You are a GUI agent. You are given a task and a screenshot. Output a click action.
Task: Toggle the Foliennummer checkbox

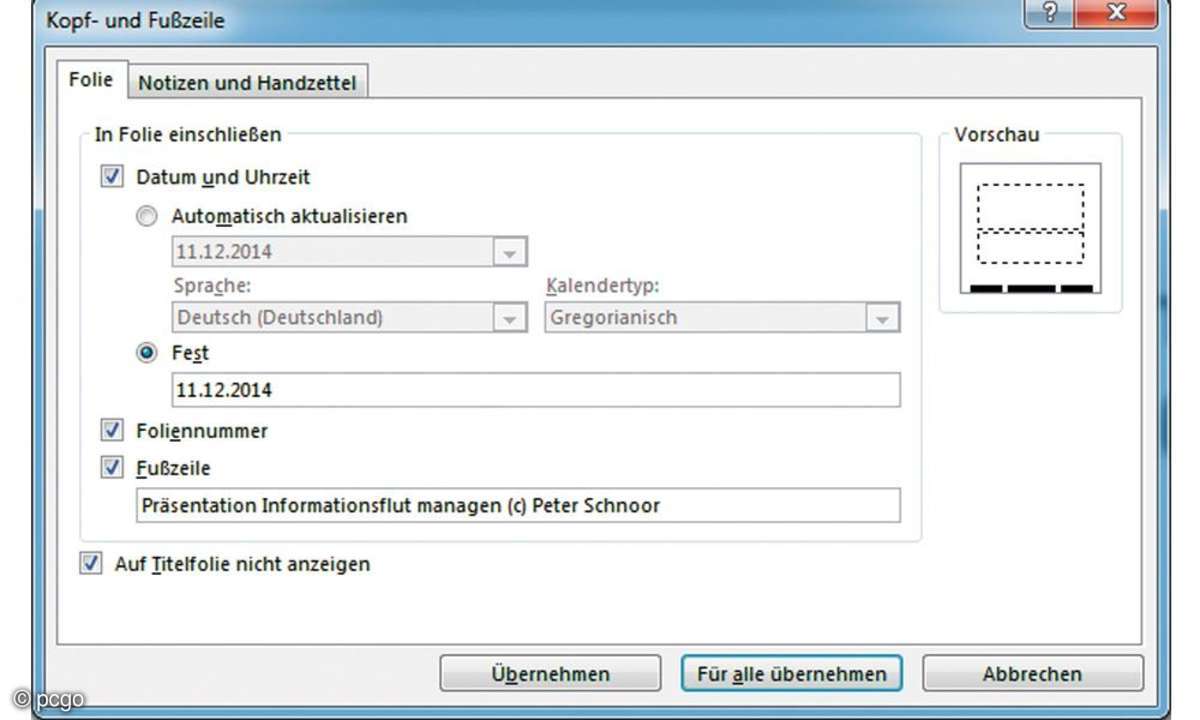click(111, 431)
